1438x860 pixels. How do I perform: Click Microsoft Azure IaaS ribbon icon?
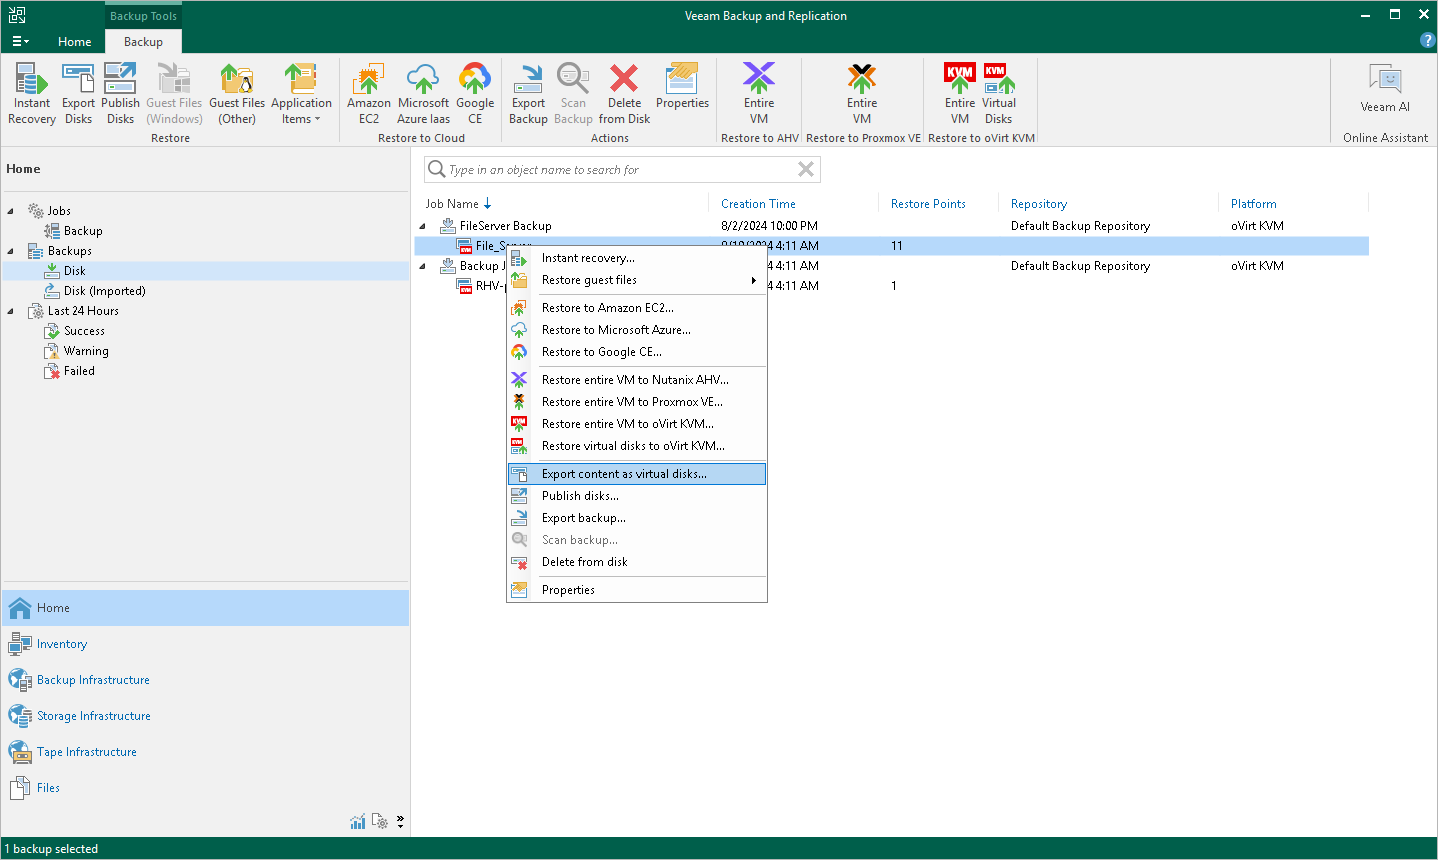pyautogui.click(x=424, y=93)
